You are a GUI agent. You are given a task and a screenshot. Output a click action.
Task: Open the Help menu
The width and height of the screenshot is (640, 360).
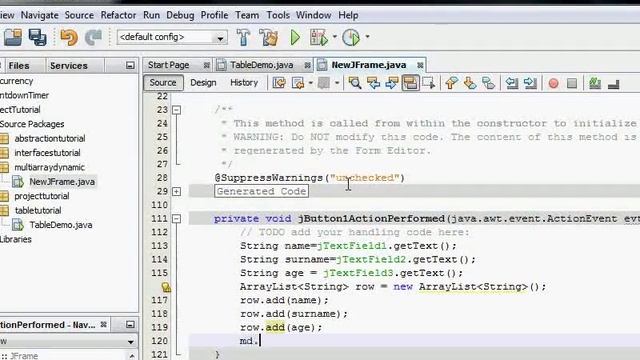348,16
